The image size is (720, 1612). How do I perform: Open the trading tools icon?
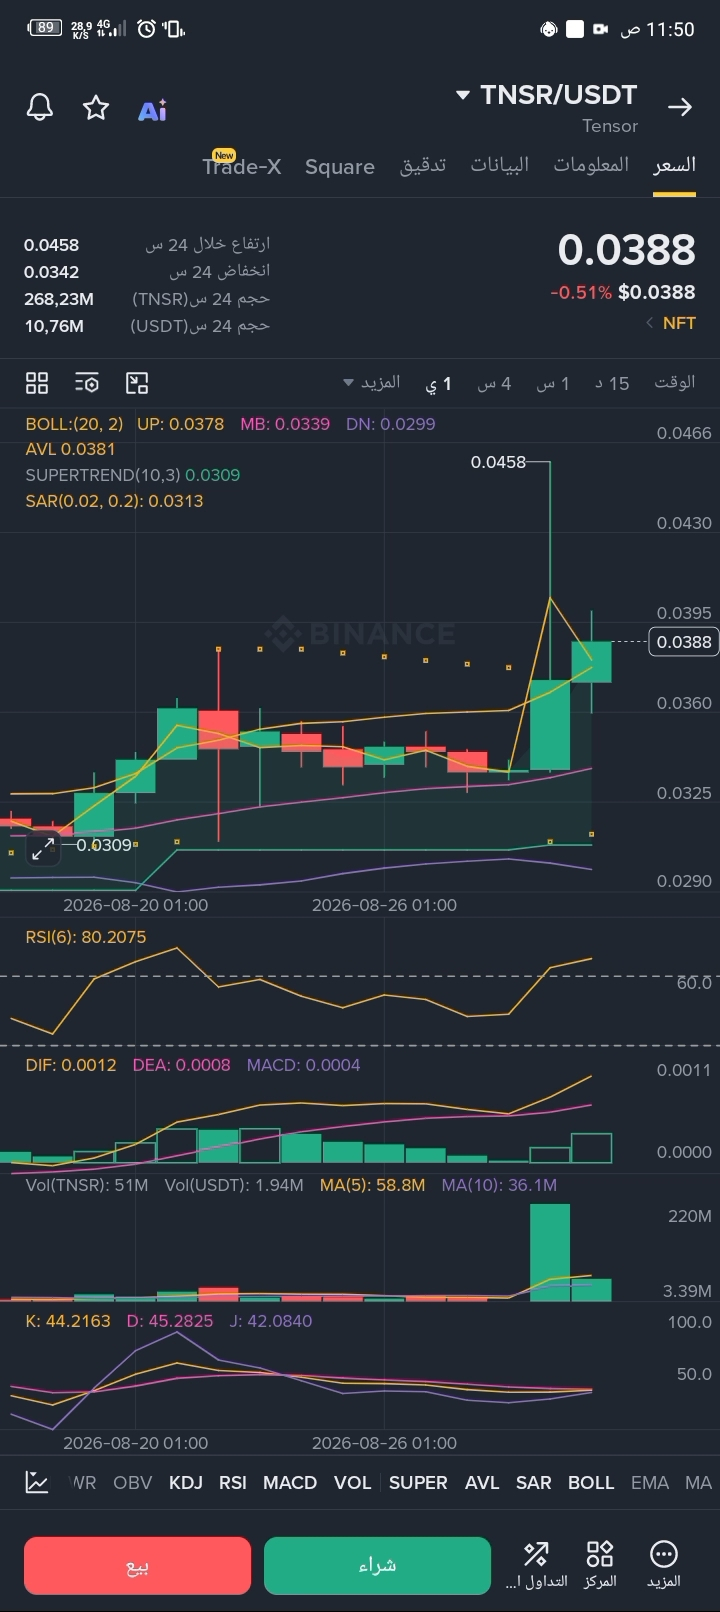point(535,1554)
